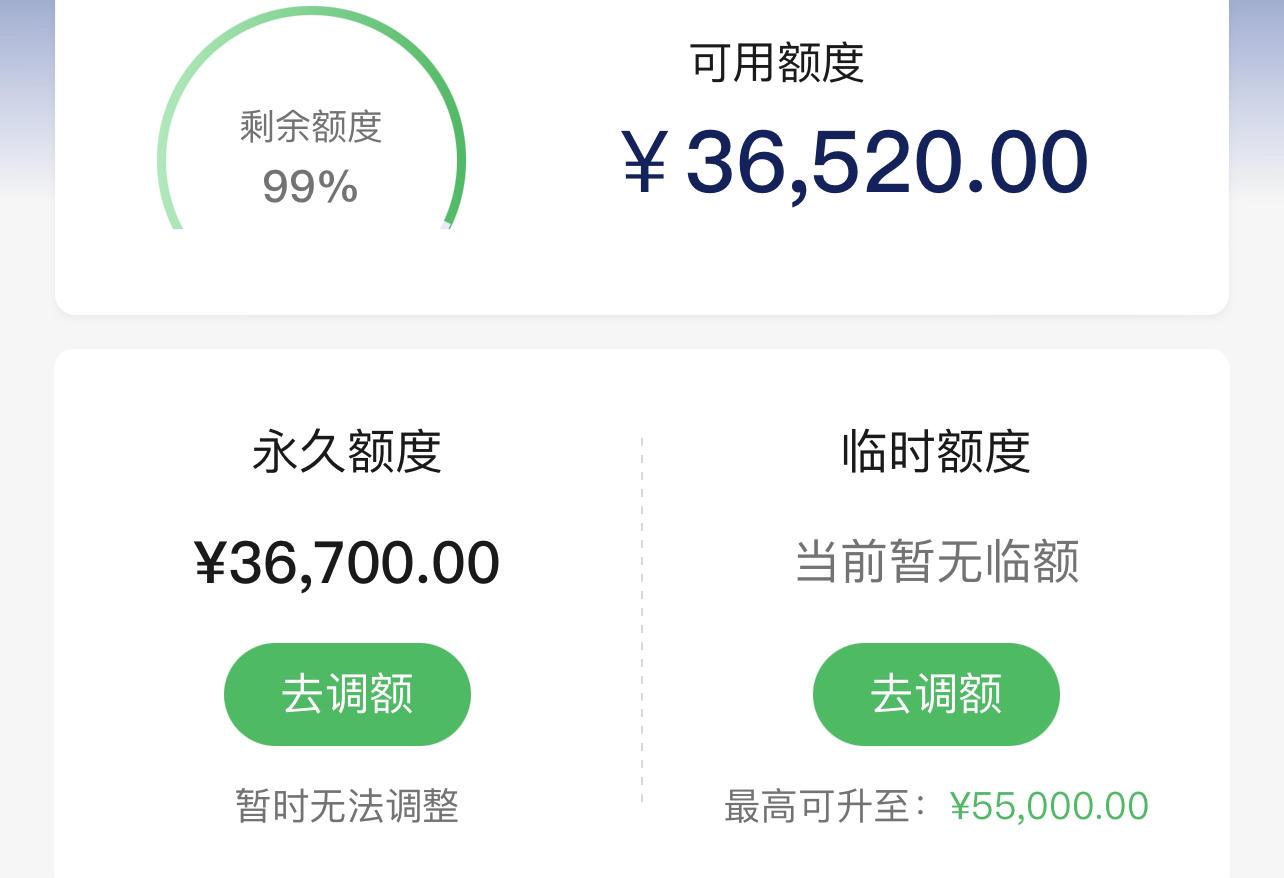Tap the 暂时无法调整 notice text

(347, 806)
